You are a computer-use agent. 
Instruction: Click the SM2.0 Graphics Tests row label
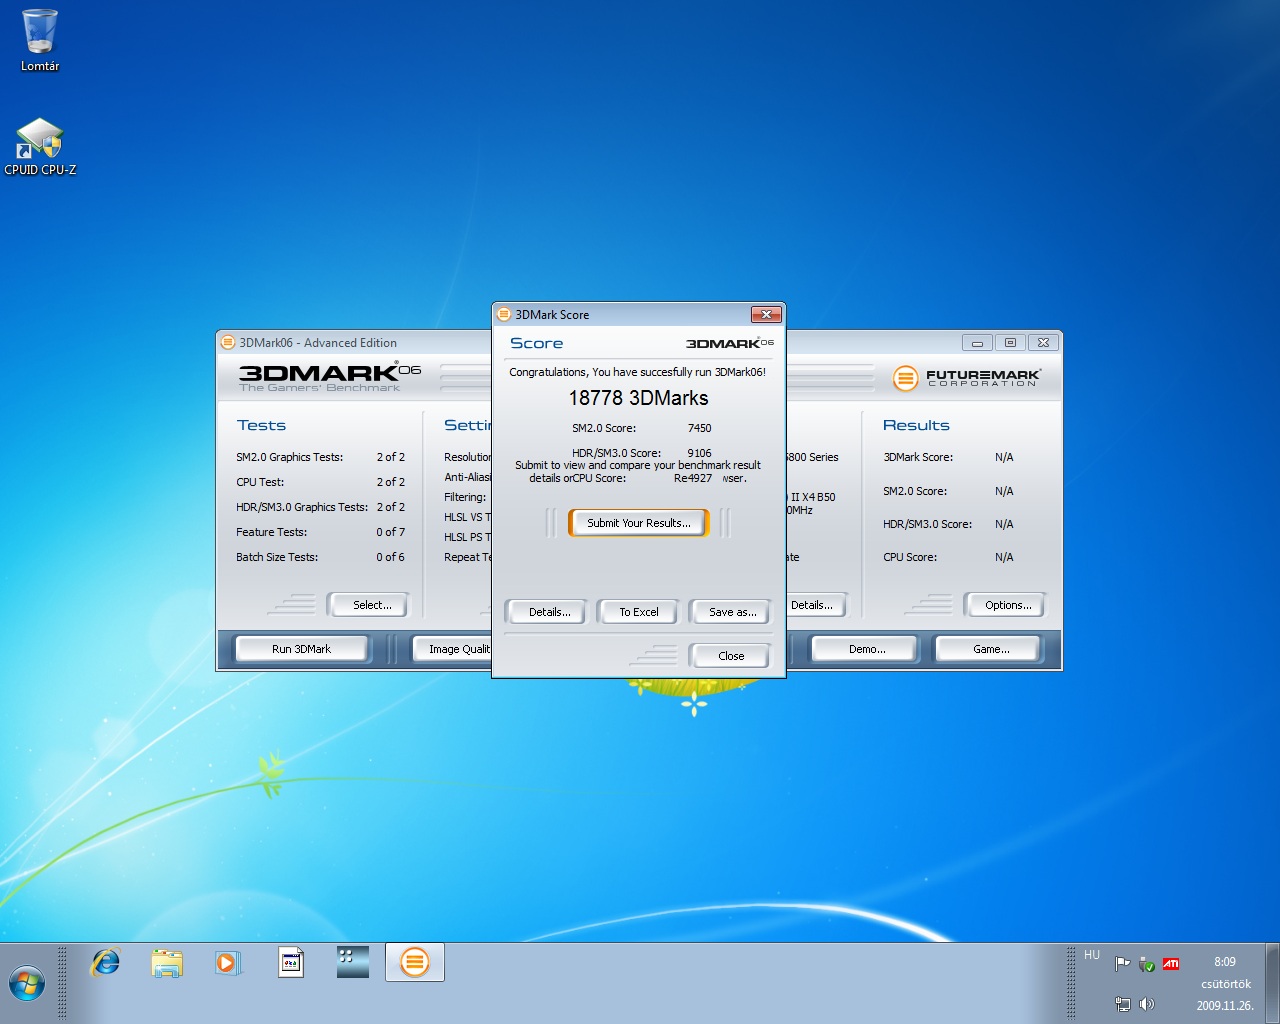pyautogui.click(x=289, y=457)
